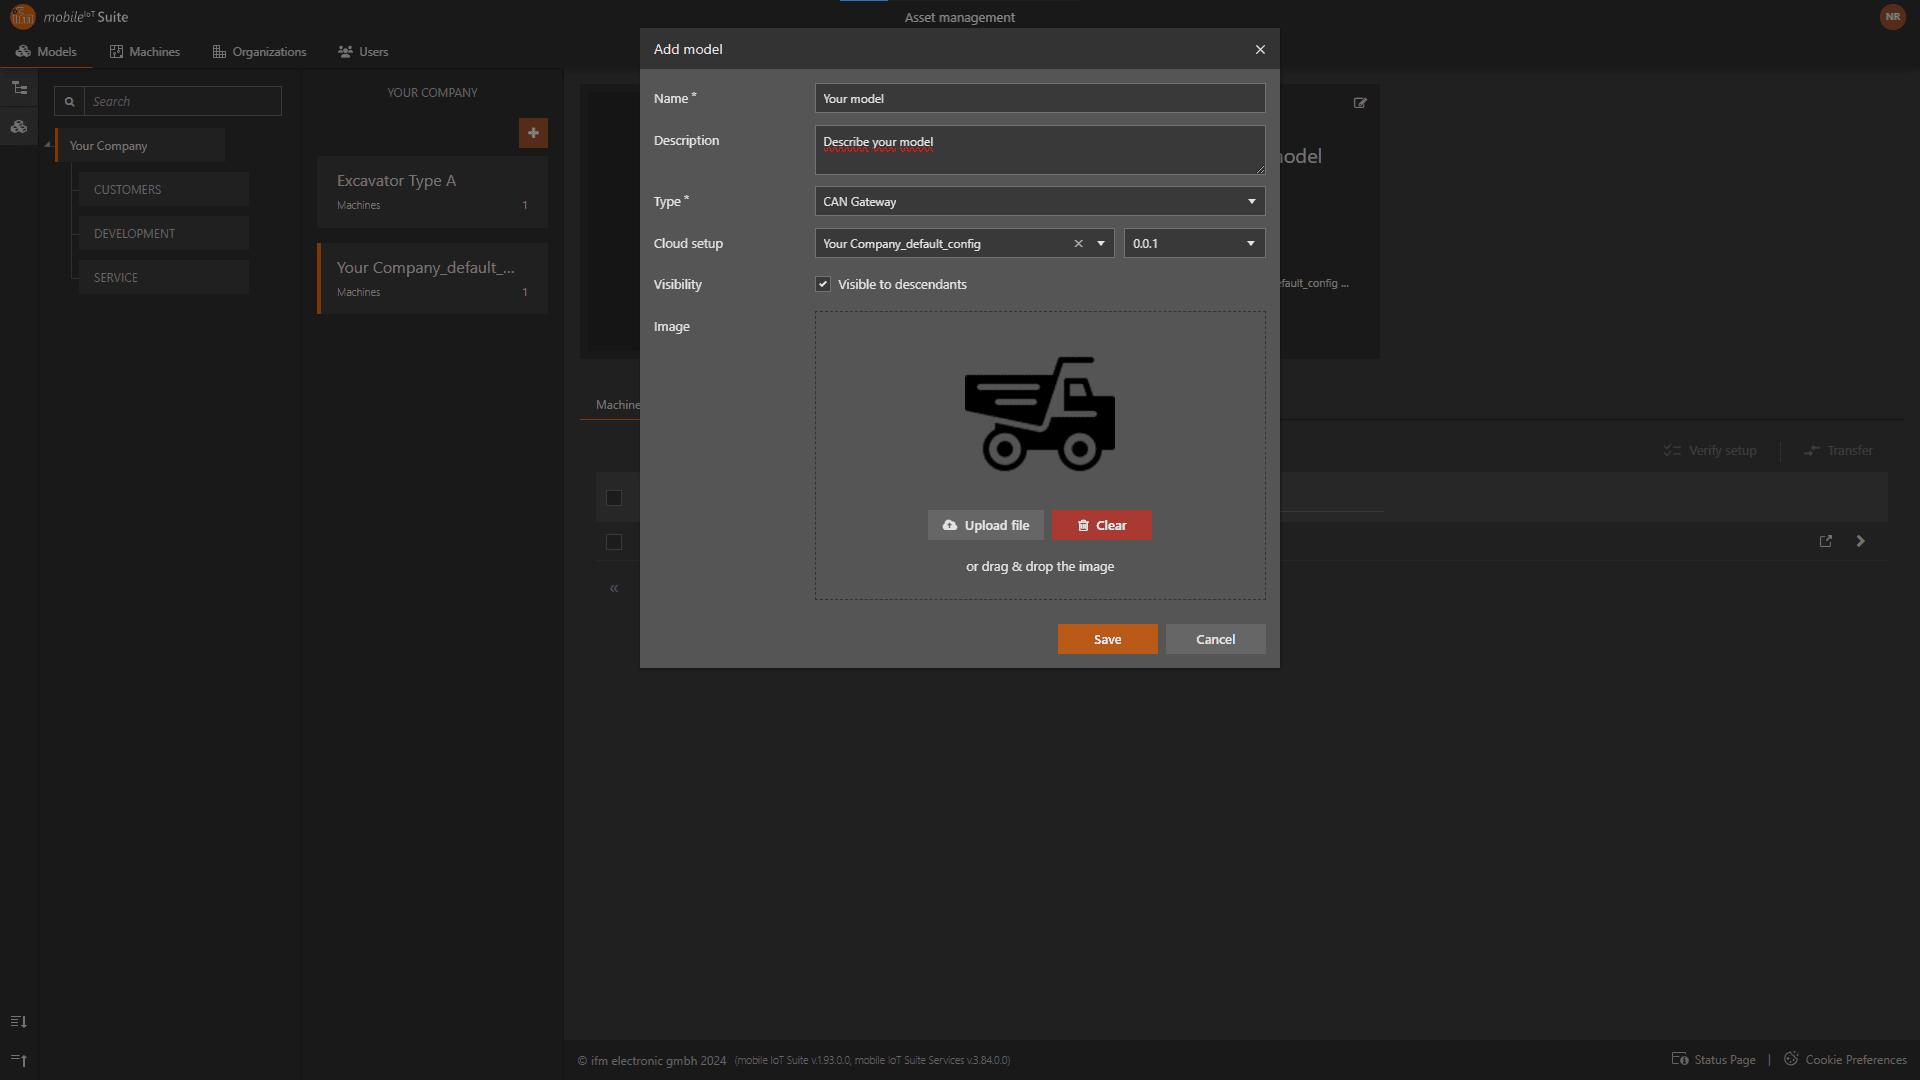Open machine in new window icon

point(1825,541)
